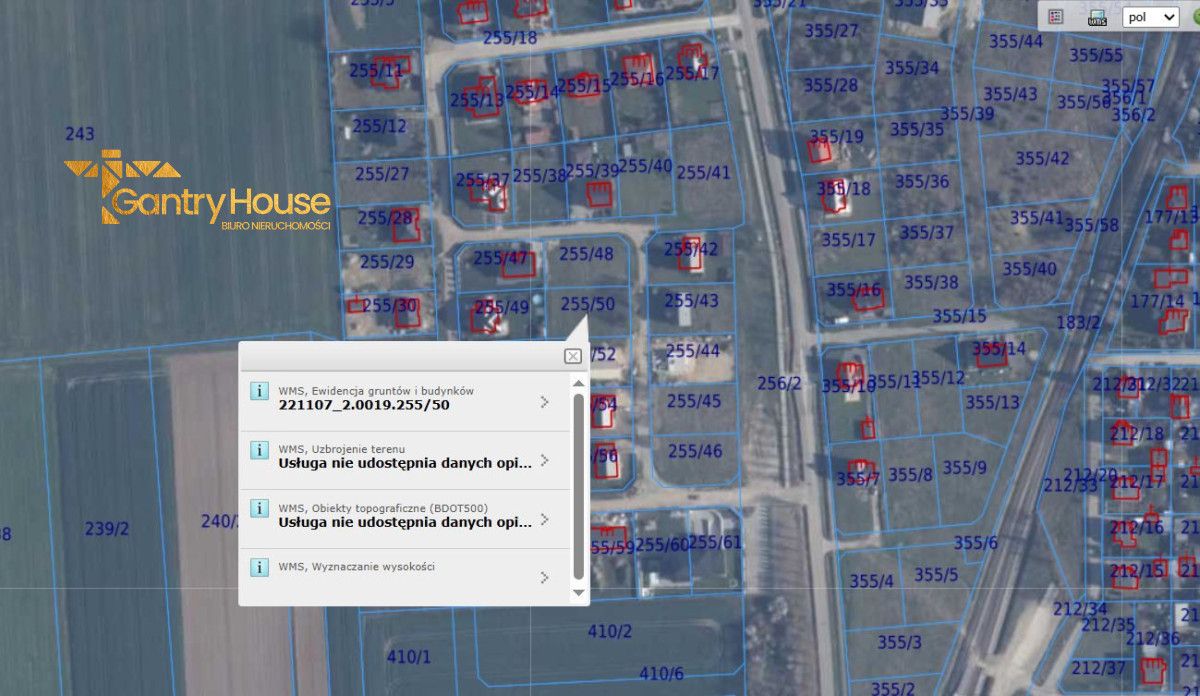Click the large field parcel 243
This screenshot has height=696, width=1200.
pos(80,134)
